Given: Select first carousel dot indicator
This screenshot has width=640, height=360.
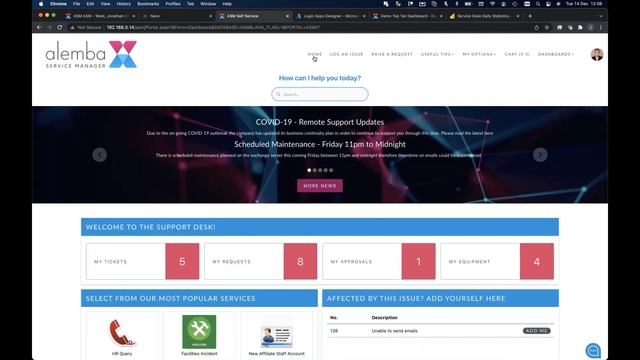Looking at the screenshot, I should click(309, 170).
